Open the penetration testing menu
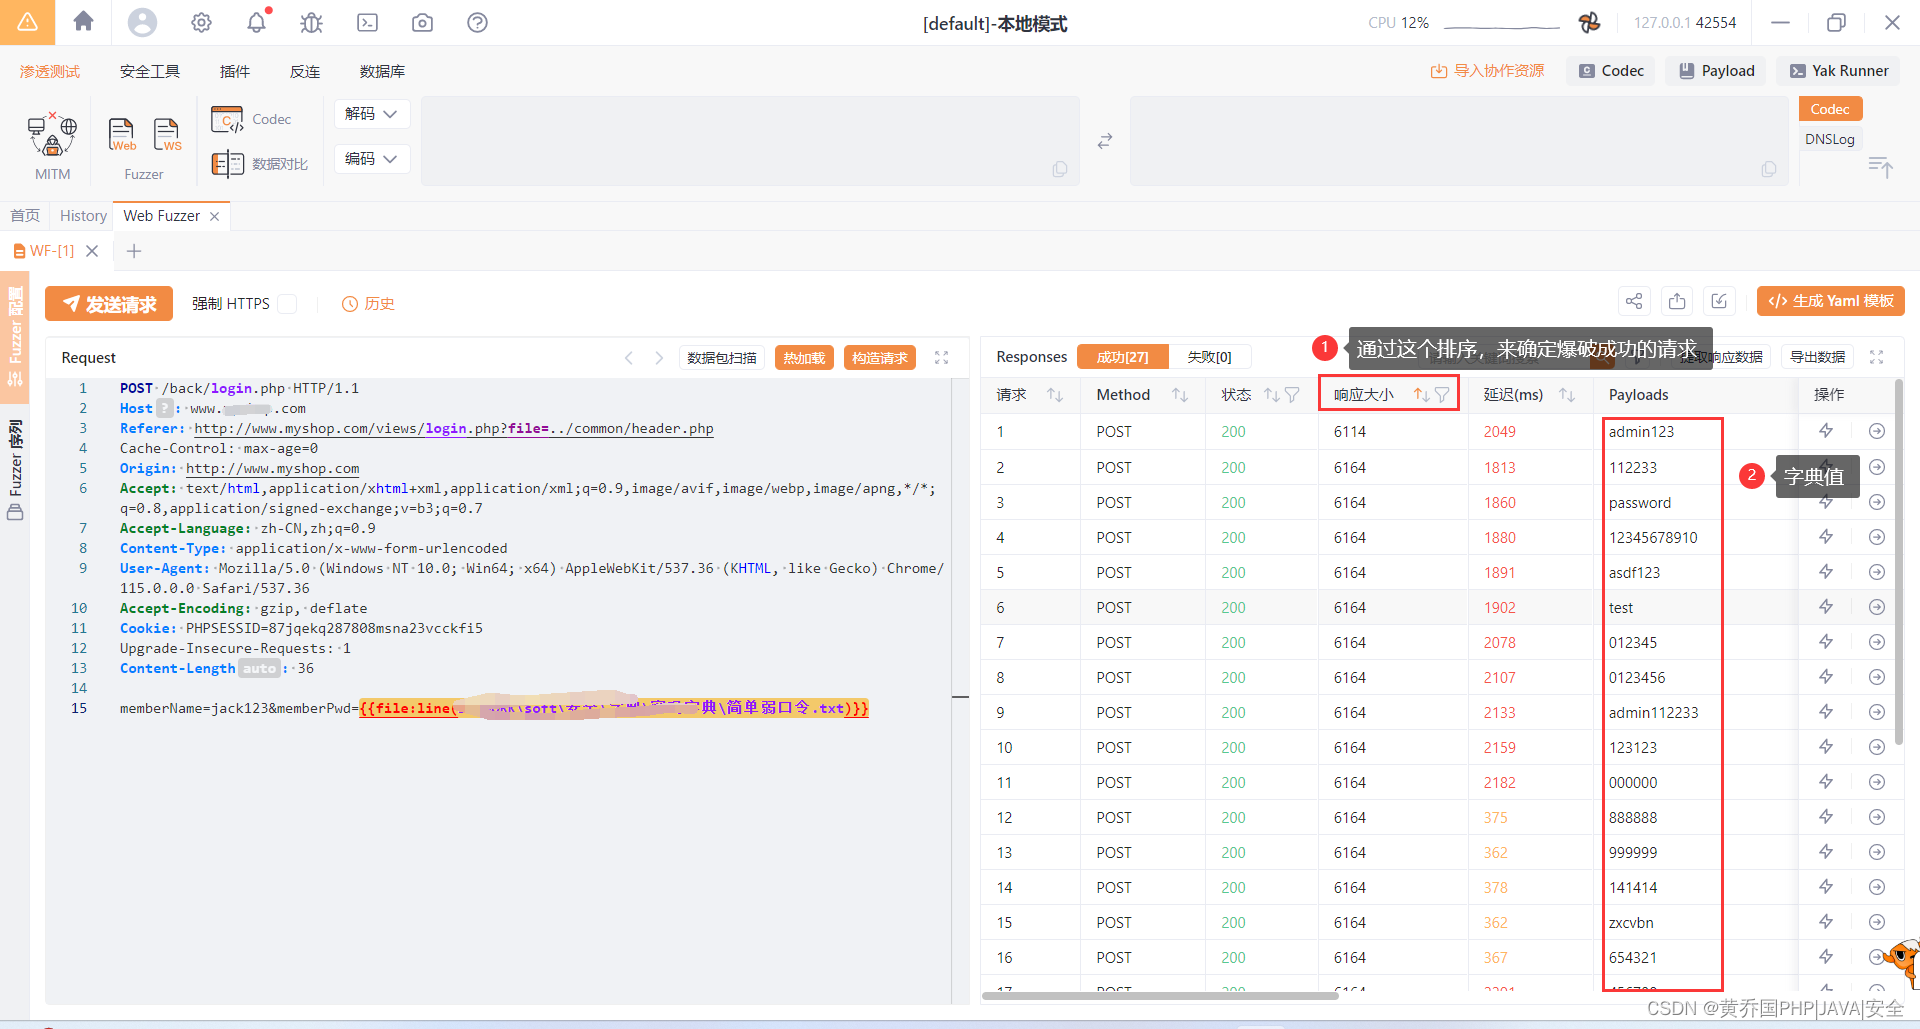The image size is (1920, 1029). pos(50,71)
